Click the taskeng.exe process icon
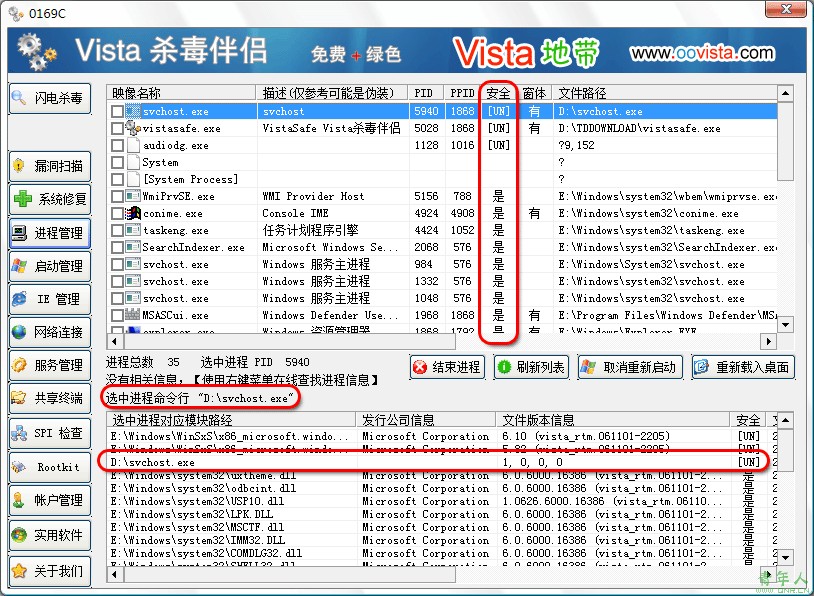The width and height of the screenshot is (814, 596). point(133,230)
